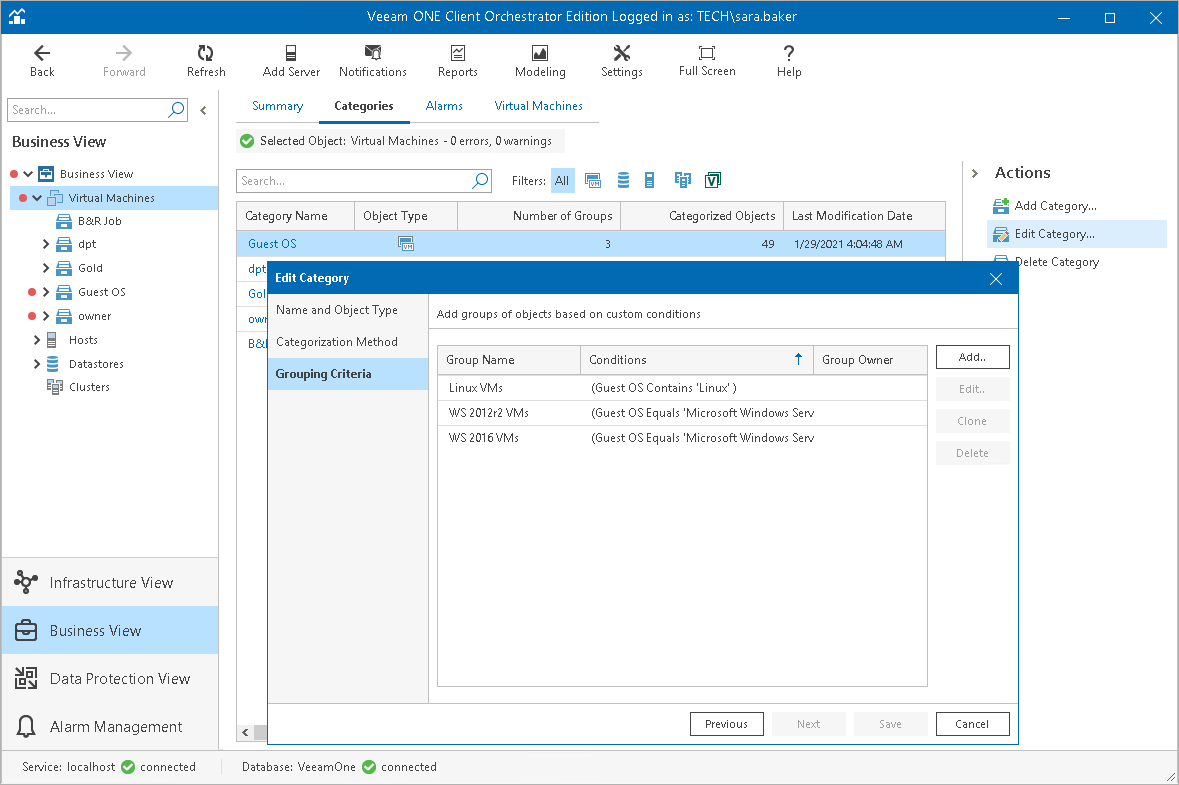The width and height of the screenshot is (1179, 785).
Task: Close the Edit Category dialog
Action: click(x=996, y=279)
